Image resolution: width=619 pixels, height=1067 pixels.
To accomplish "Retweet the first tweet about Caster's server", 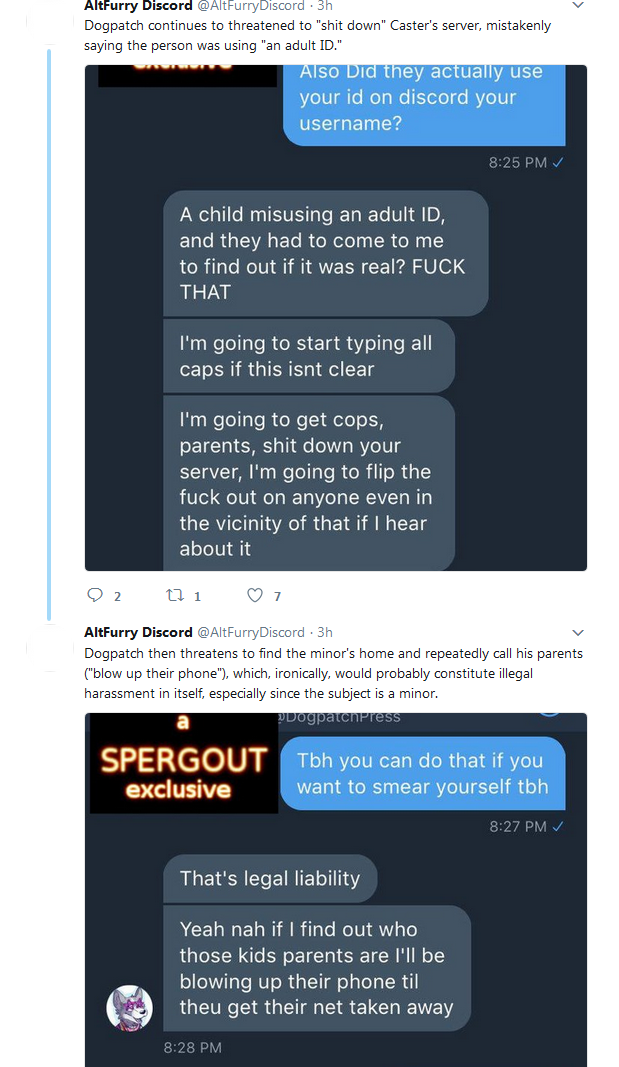I will tap(175, 595).
